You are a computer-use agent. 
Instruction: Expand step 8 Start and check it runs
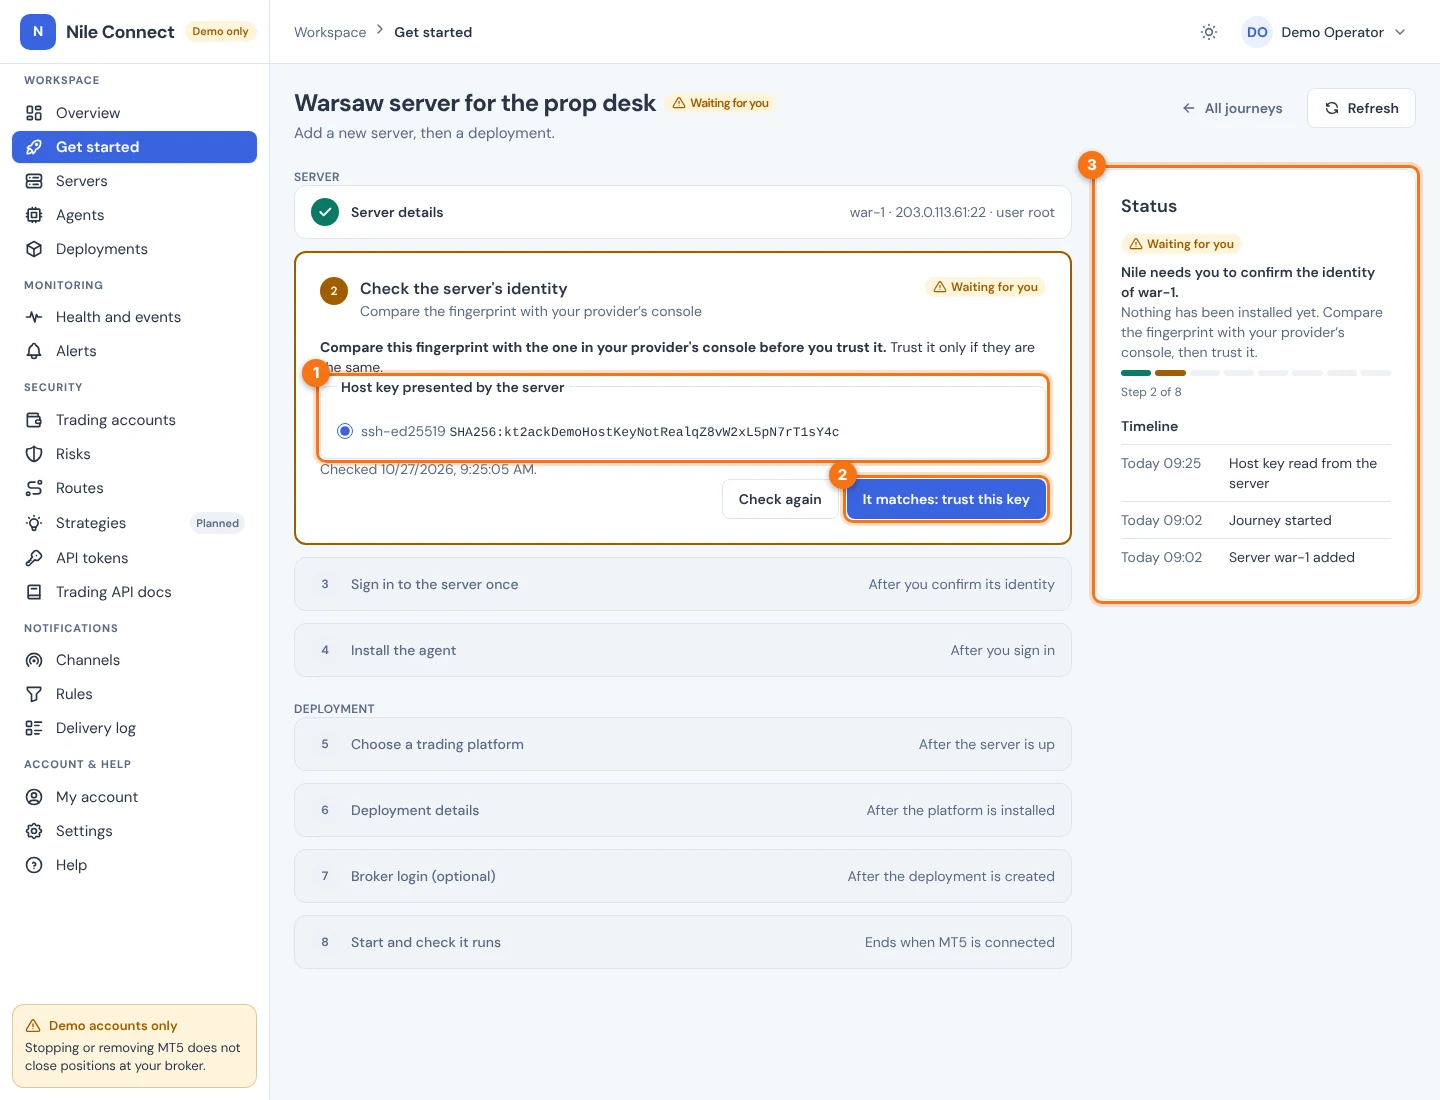[683, 942]
